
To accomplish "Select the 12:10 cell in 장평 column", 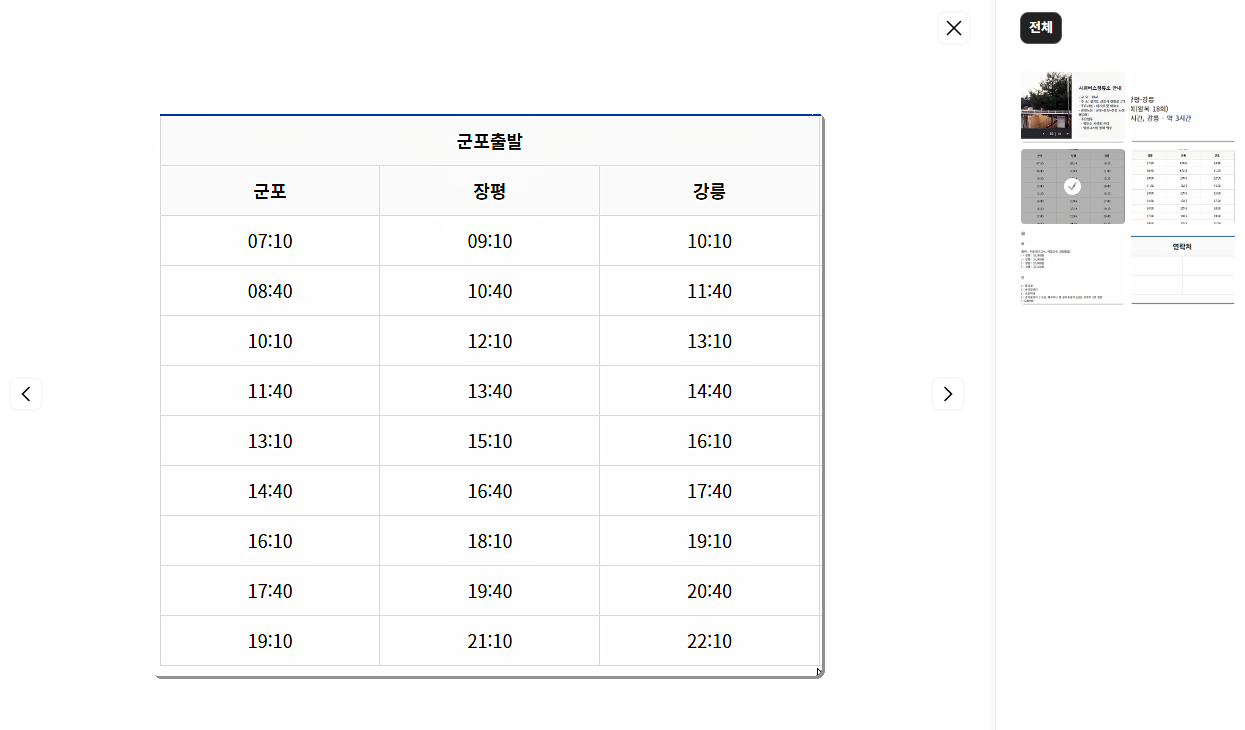I will (x=490, y=341).
